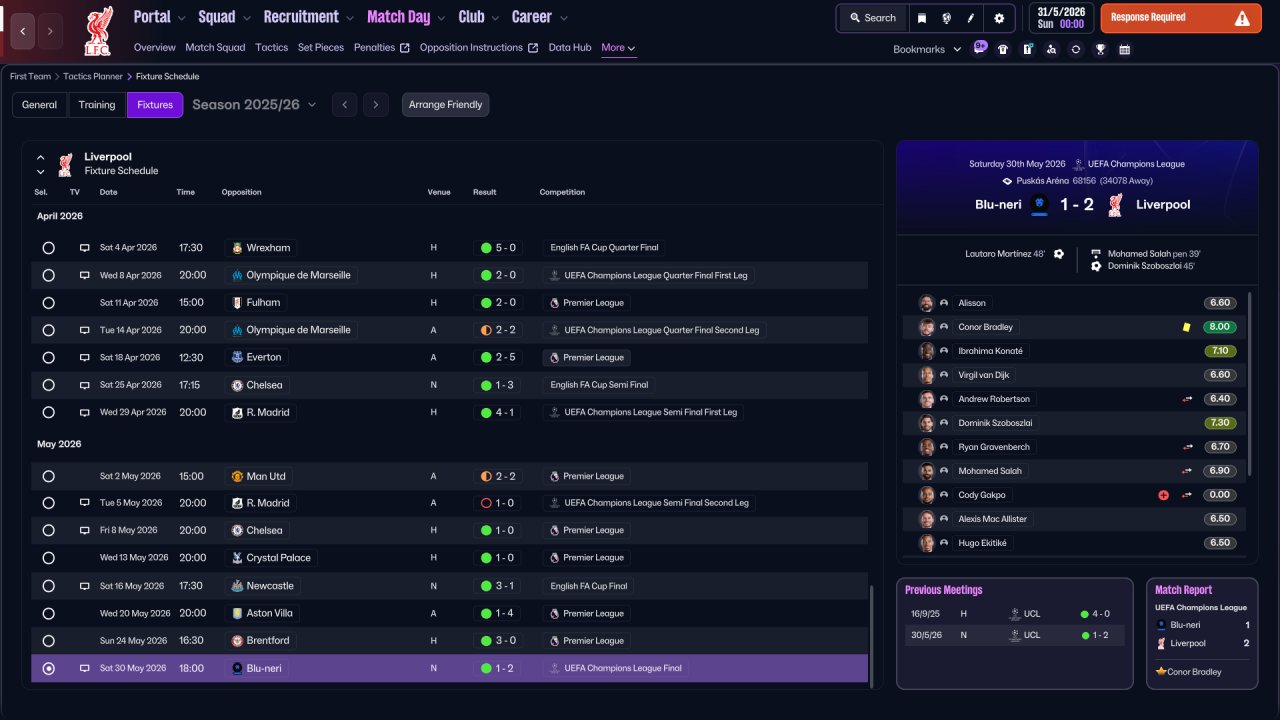1280x720 pixels.
Task: Click Blu-neri badge in match score header
Action: pos(1039,204)
